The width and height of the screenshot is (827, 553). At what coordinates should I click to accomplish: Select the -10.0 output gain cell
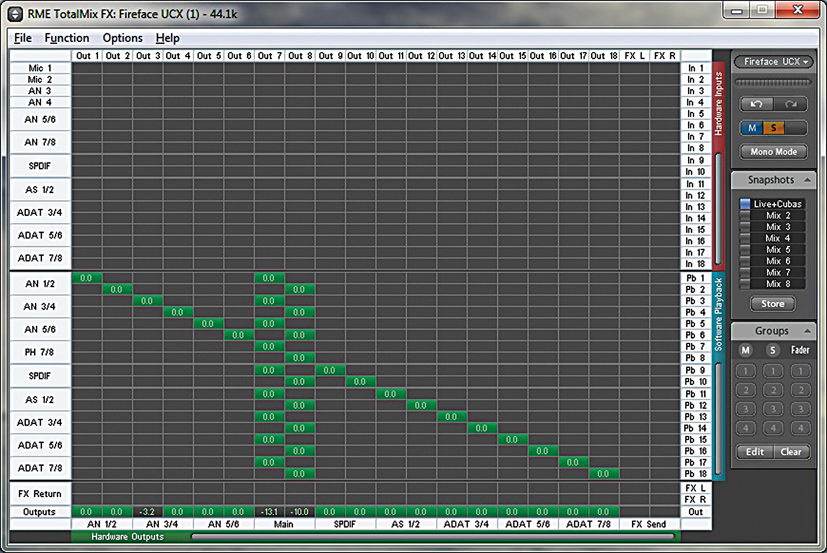(x=299, y=511)
